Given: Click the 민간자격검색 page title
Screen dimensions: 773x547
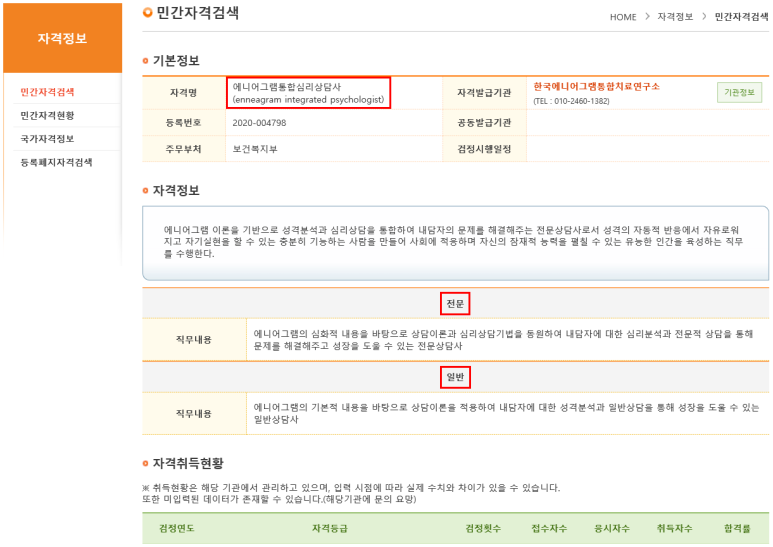Looking at the screenshot, I should 198,13.
